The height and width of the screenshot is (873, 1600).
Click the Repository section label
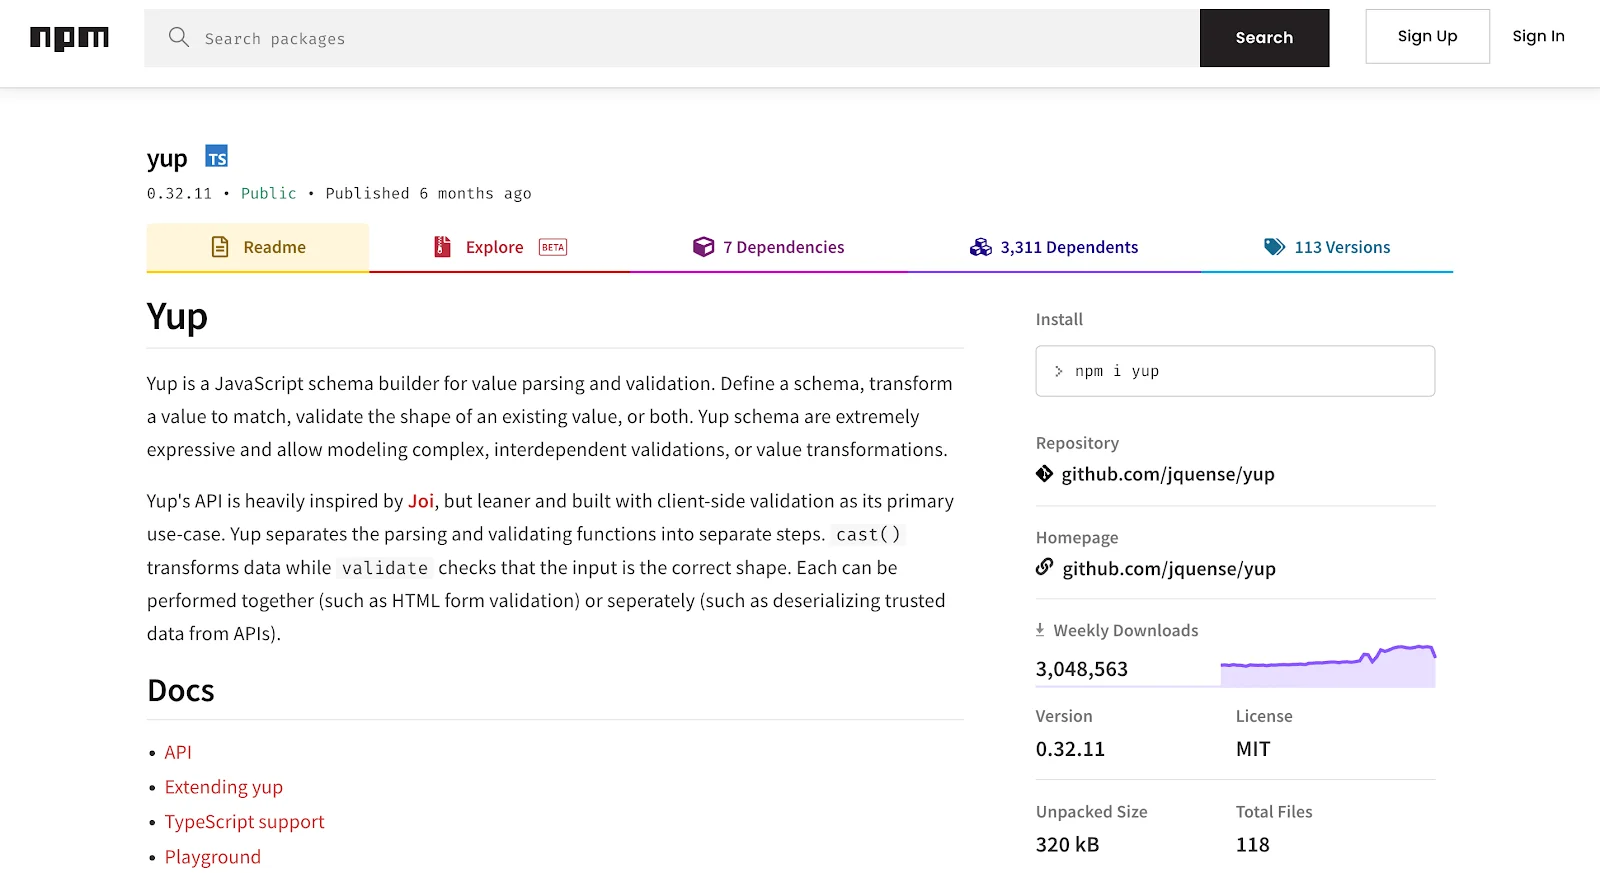pyautogui.click(x=1077, y=443)
